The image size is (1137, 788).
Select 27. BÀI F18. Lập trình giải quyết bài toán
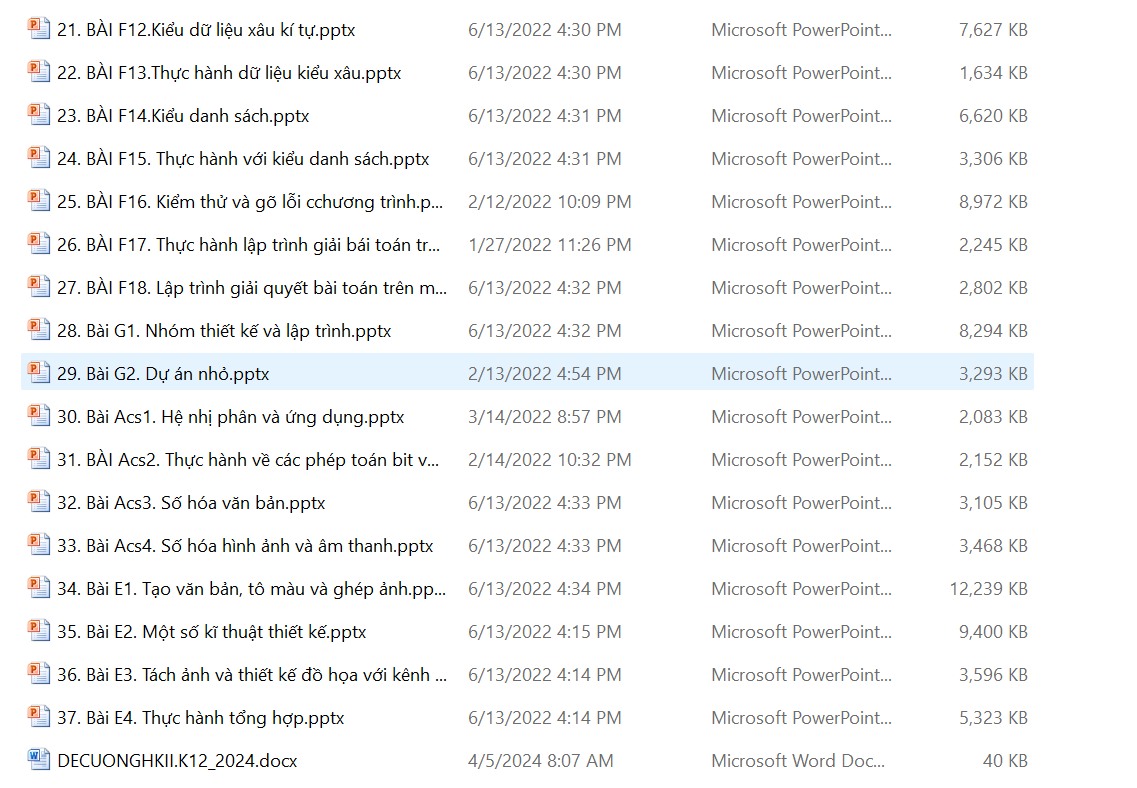pos(252,288)
